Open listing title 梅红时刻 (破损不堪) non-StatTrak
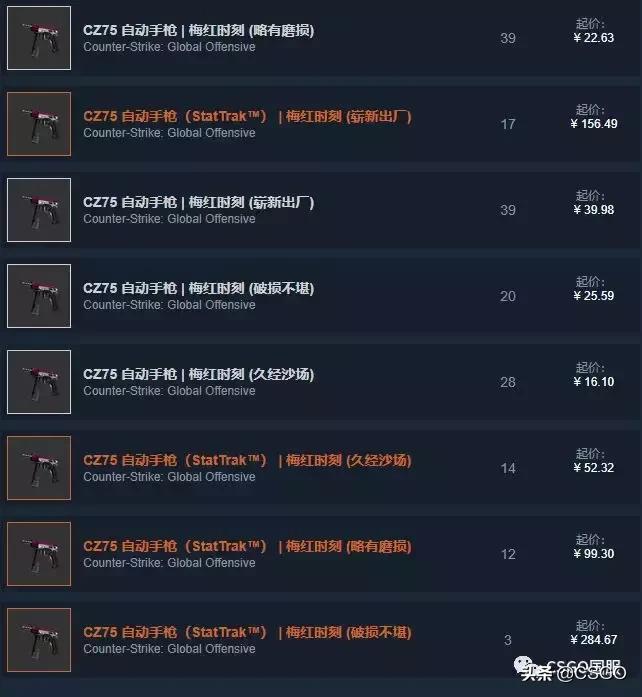642x697 pixels. (199, 288)
